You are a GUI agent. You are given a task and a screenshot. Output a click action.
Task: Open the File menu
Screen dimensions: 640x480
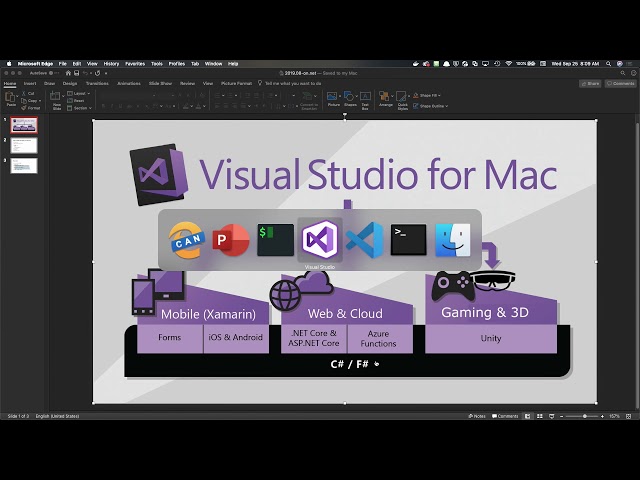click(x=62, y=64)
